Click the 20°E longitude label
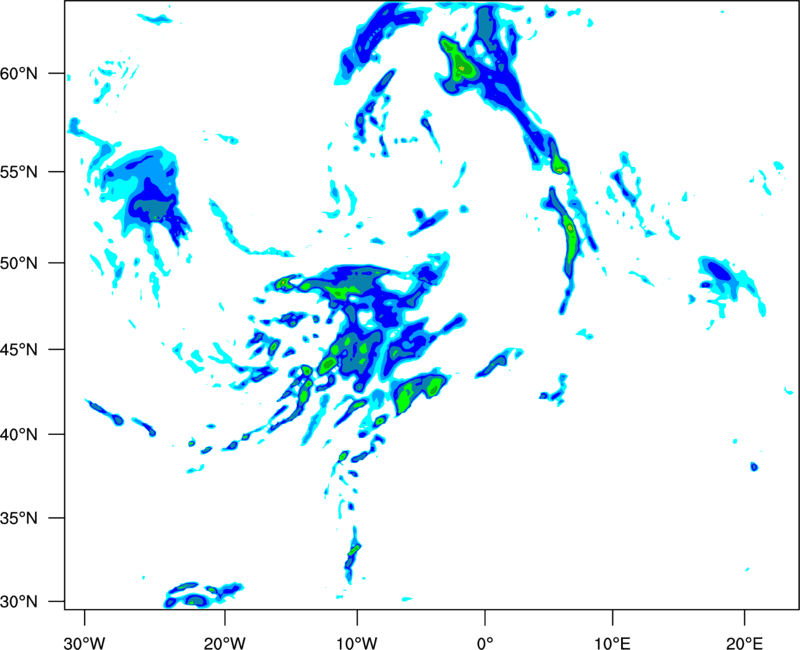Image resolution: width=800 pixels, height=650 pixels. 744,643
